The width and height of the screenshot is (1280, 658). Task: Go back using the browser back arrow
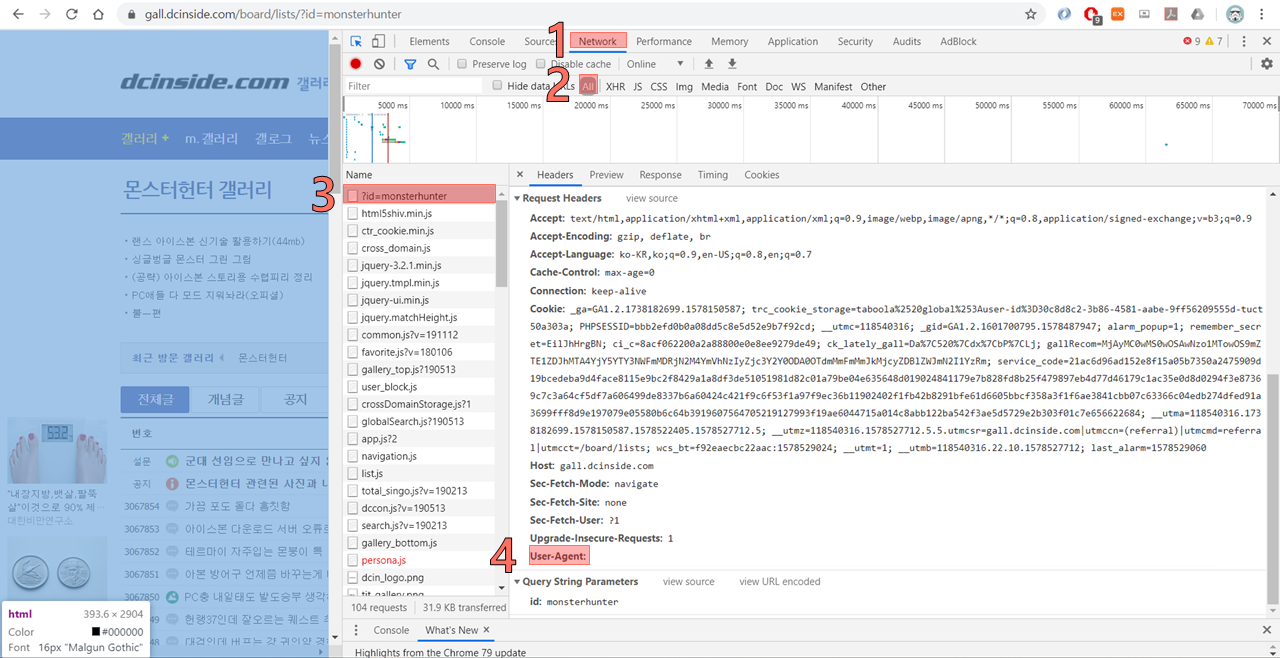coord(19,15)
